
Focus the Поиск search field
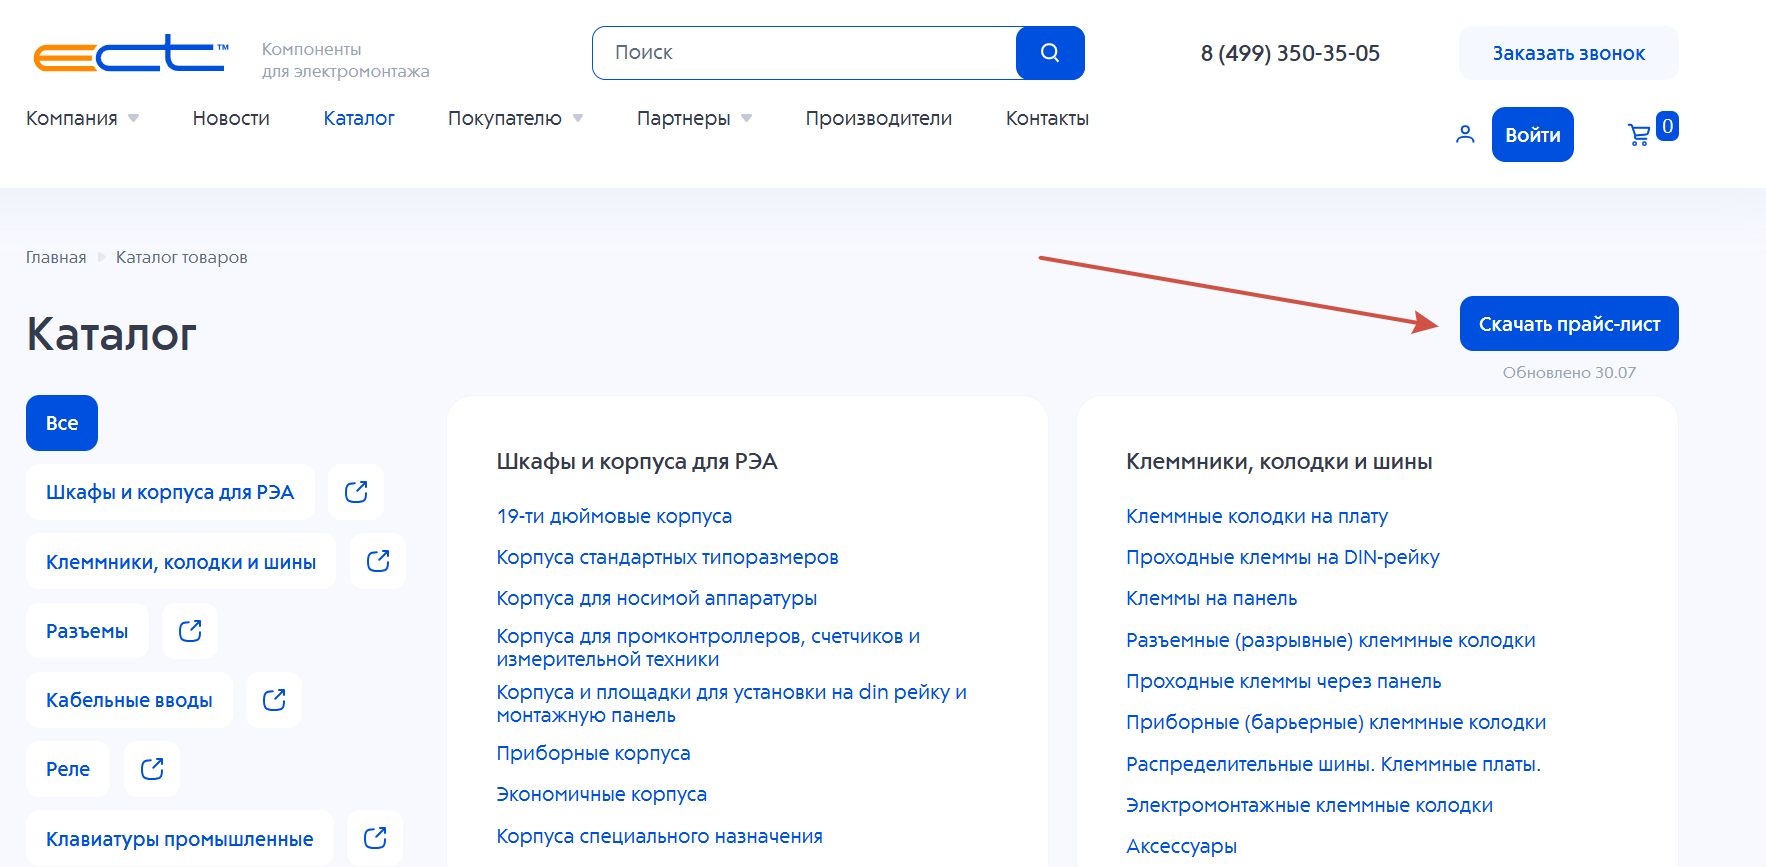pyautogui.click(x=805, y=53)
